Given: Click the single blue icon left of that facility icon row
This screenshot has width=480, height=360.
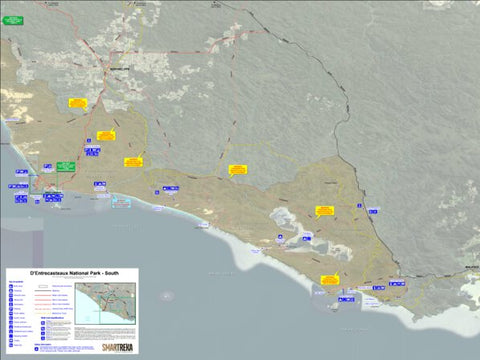Looking at the screenshot, I should point(157,192).
